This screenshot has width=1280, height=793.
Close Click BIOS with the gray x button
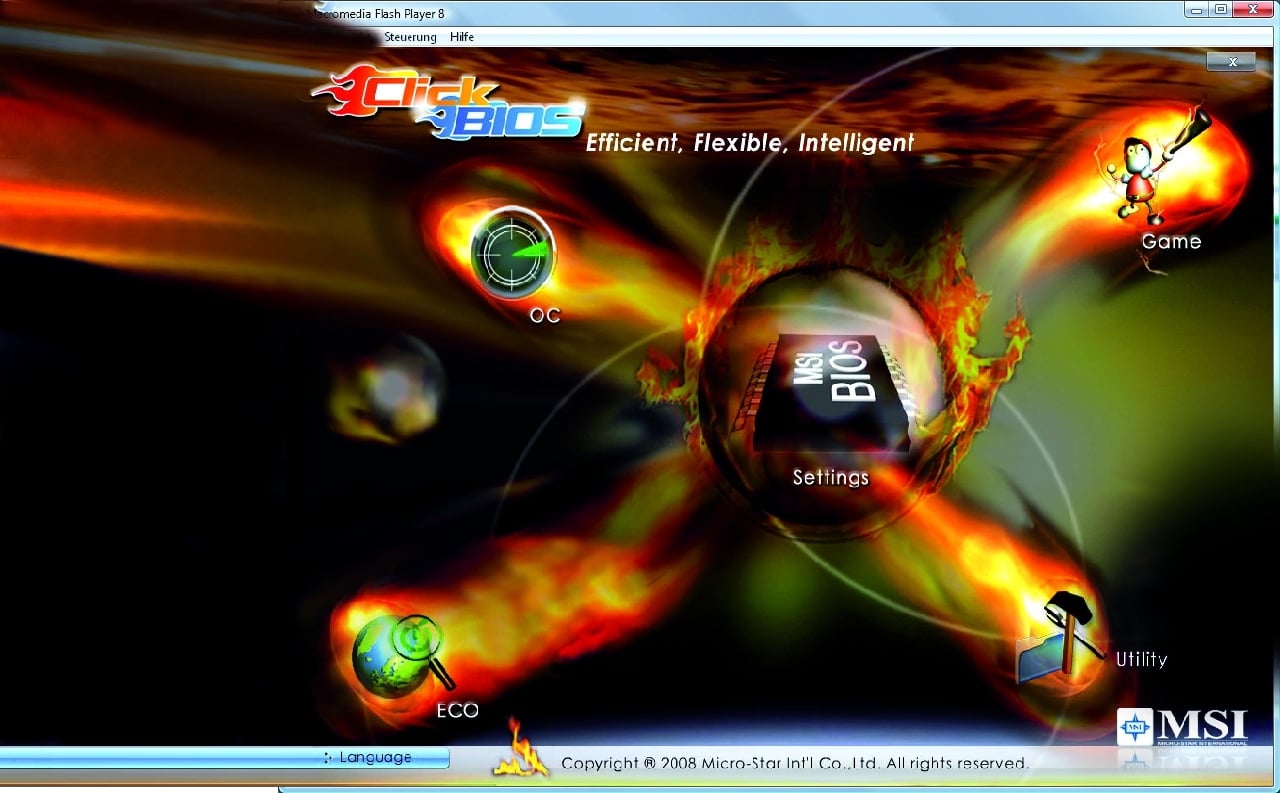click(x=1232, y=62)
